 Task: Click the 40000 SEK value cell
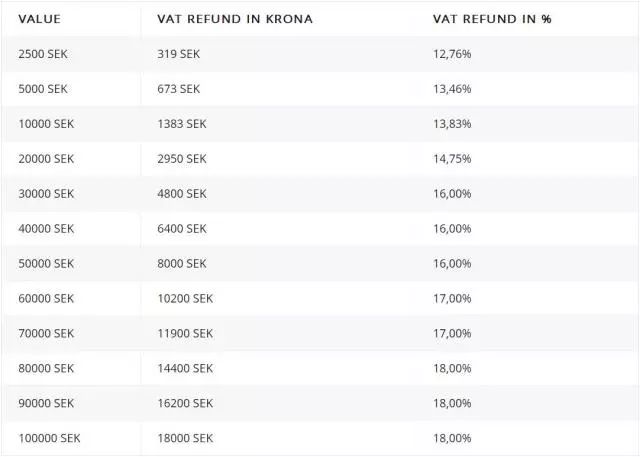46,229
